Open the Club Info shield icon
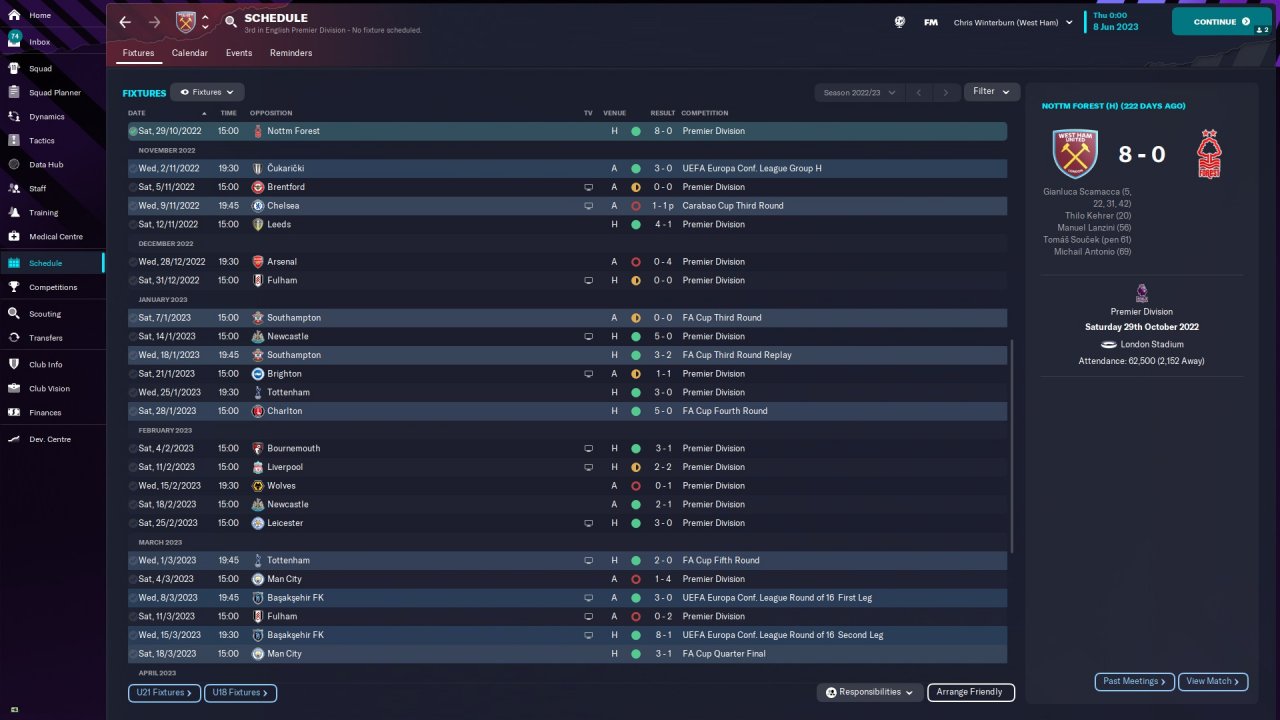Screen dimensions: 1280x720 coord(14,365)
